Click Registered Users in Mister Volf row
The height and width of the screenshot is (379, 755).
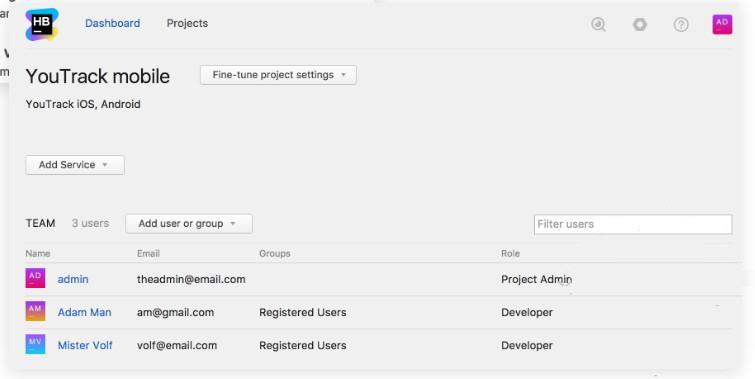[302, 345]
